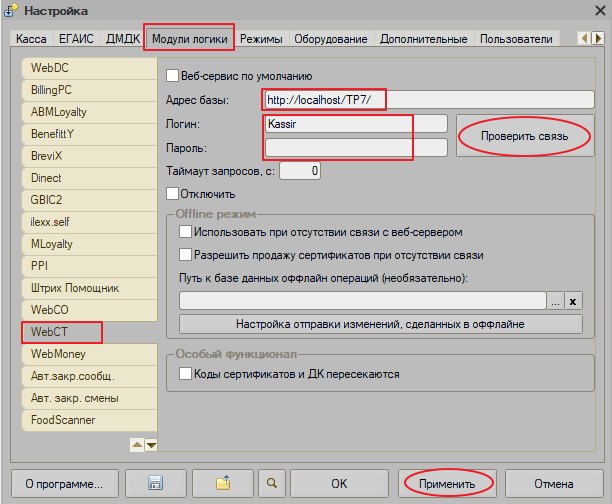The height and width of the screenshot is (504, 612).
Task: Click the left arrow to move tabs back
Action: (584, 38)
